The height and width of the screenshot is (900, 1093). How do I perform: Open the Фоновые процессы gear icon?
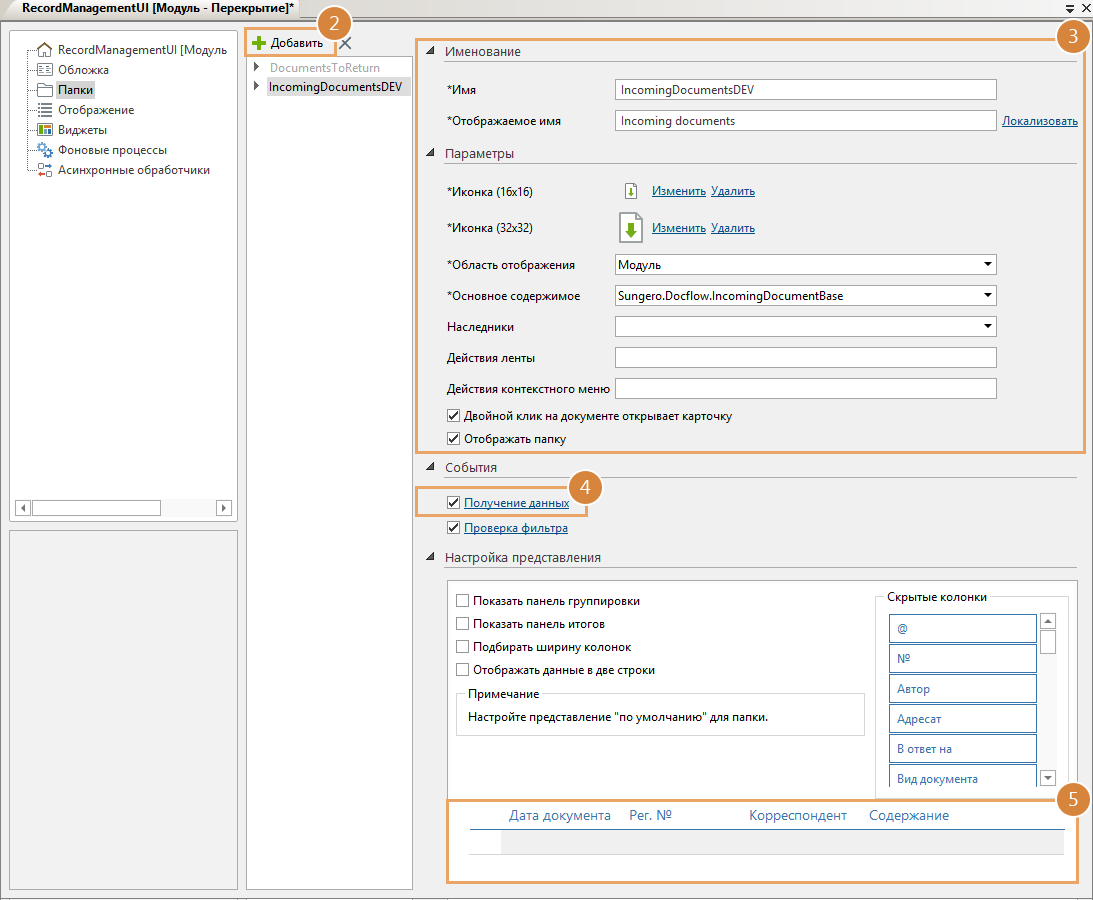44,150
